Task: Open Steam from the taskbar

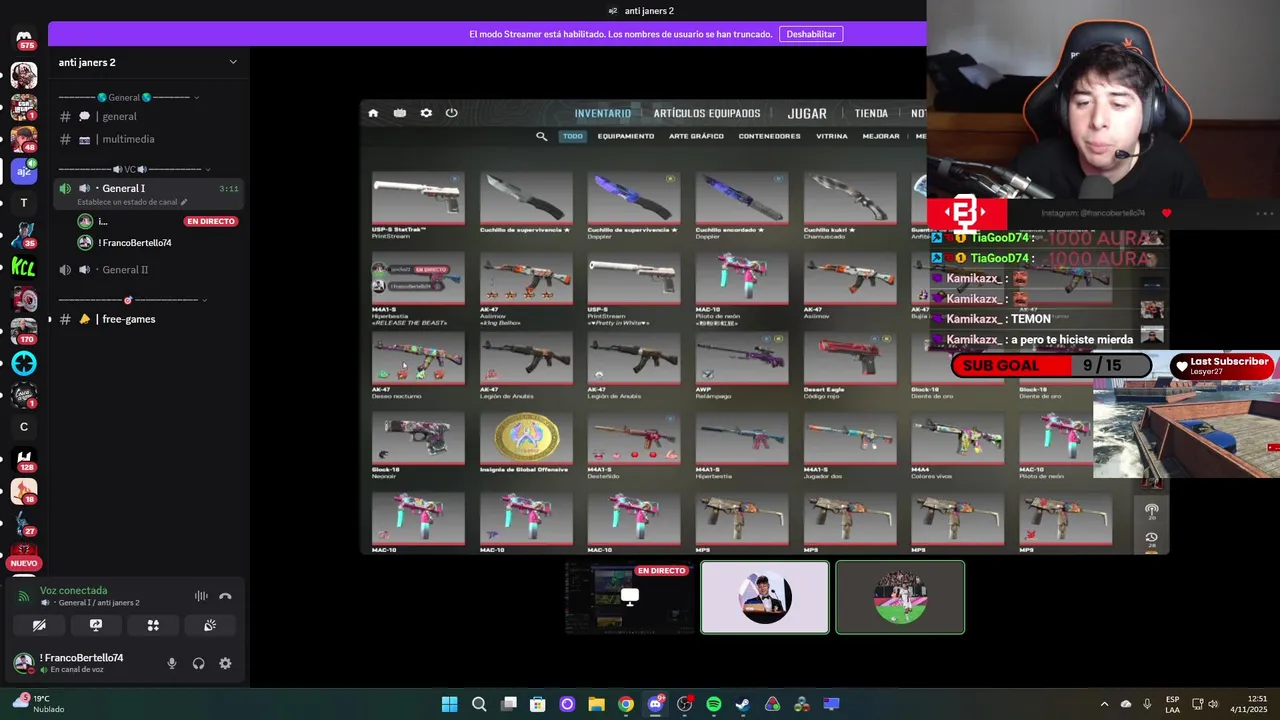Action: coord(743,704)
